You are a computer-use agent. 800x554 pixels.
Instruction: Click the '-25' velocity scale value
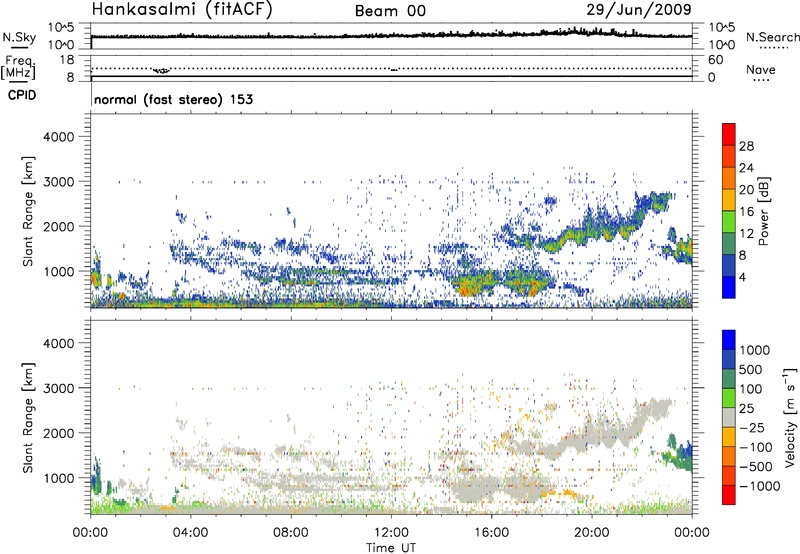(x=752, y=427)
